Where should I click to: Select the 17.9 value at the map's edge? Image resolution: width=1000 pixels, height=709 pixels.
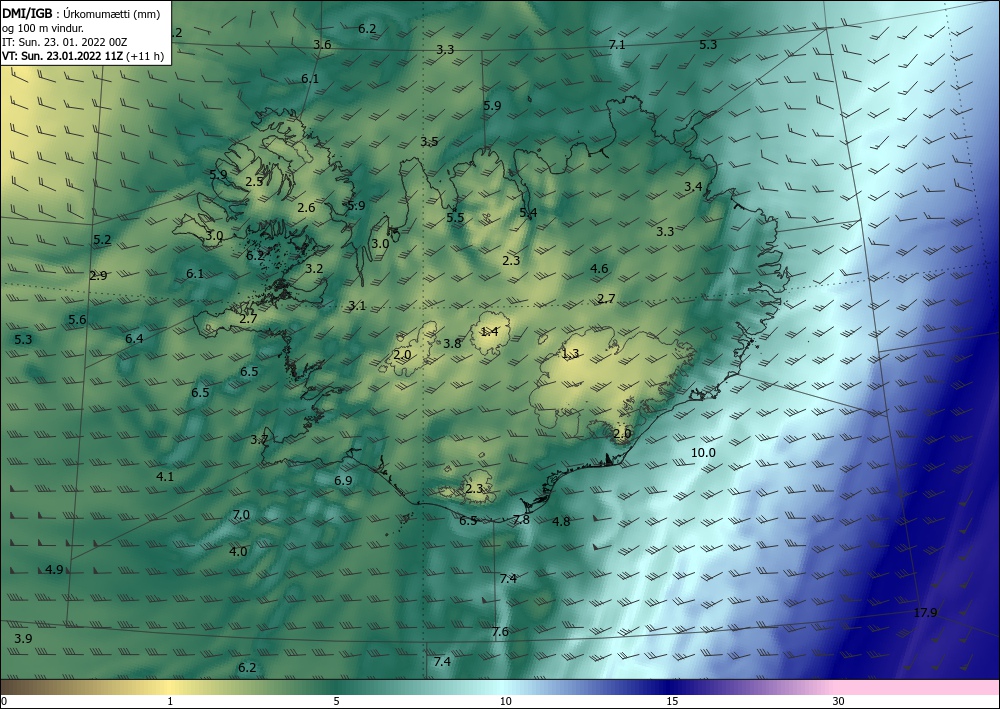point(925,613)
